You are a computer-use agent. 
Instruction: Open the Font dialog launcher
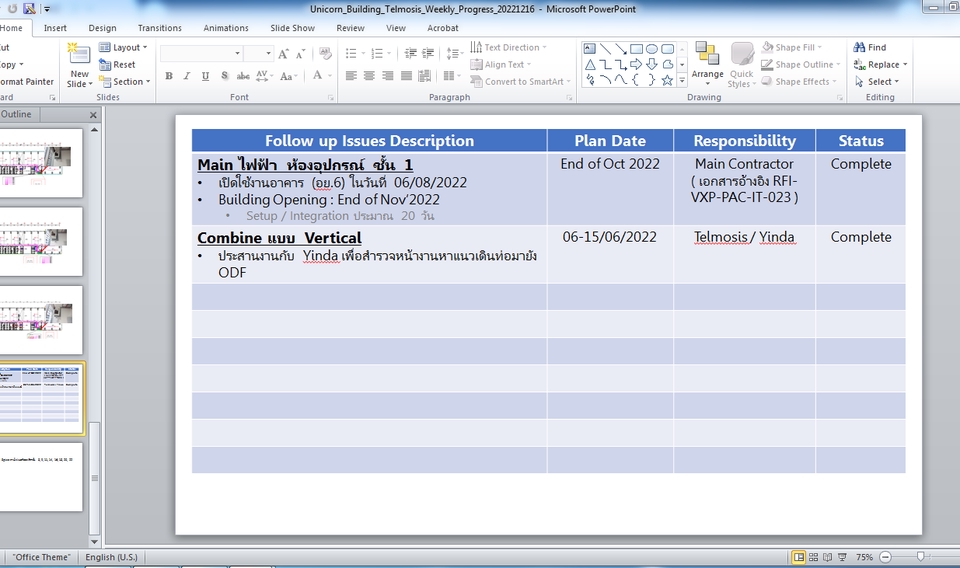click(331, 98)
